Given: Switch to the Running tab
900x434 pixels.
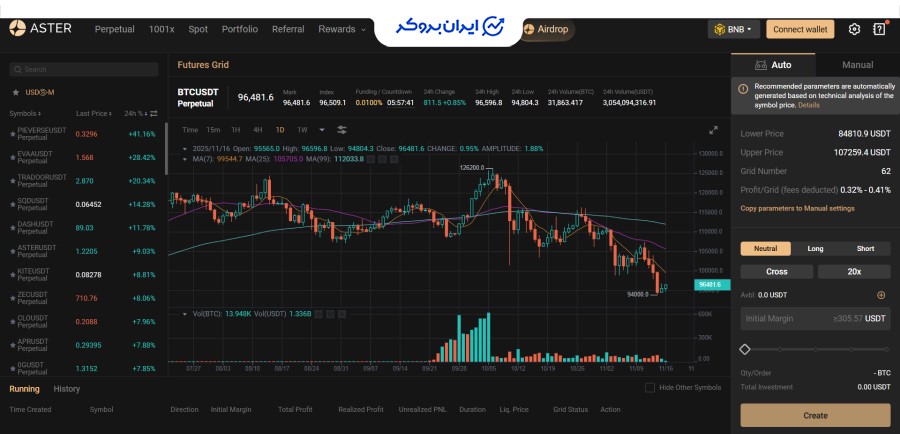Looking at the screenshot, I should tap(24, 389).
